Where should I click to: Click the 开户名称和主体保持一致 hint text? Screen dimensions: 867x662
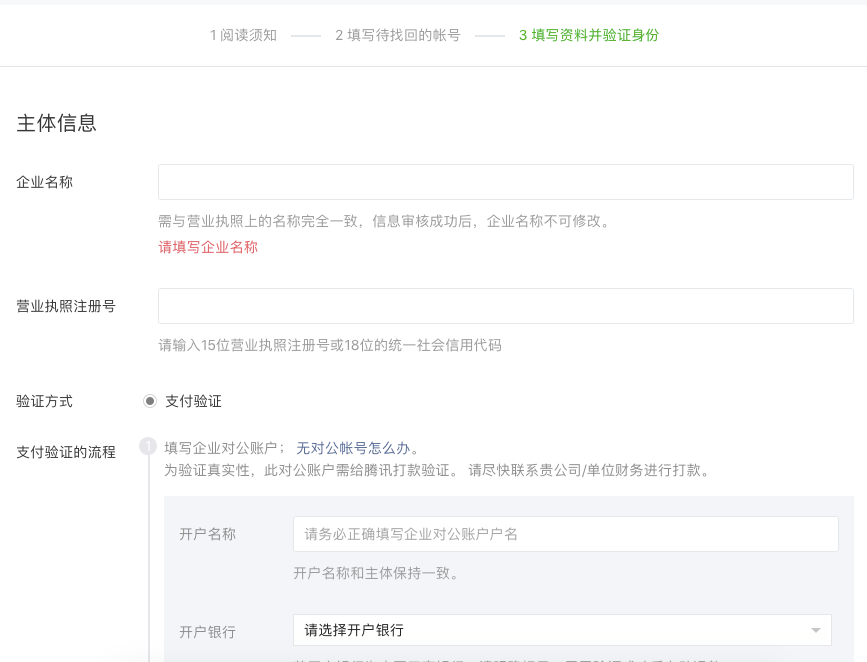coord(376,574)
